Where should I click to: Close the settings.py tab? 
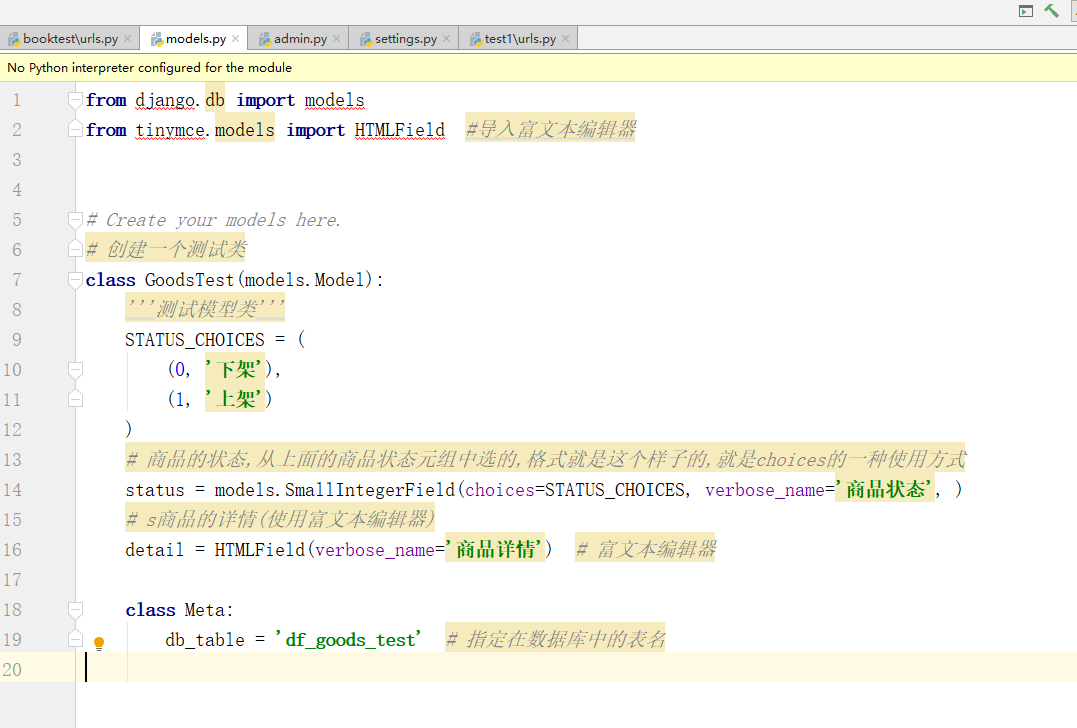point(446,39)
